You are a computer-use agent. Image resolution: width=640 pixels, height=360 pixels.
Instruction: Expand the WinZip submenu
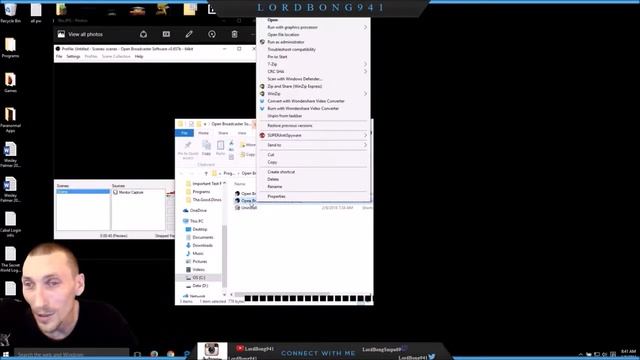pos(313,93)
